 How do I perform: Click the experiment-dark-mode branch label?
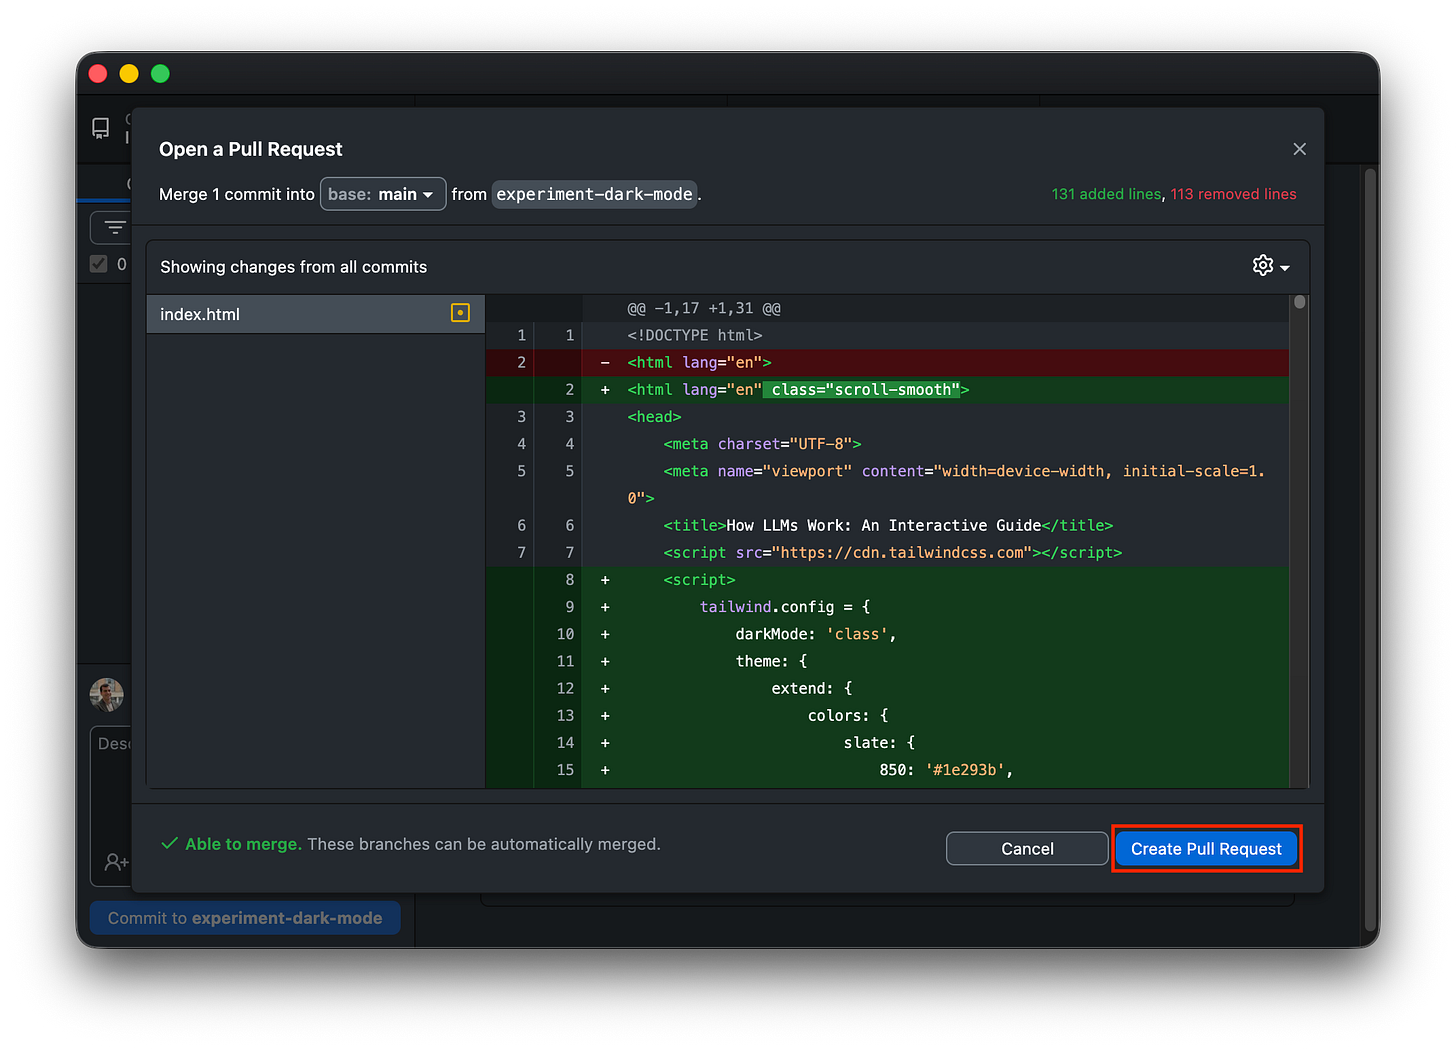(x=594, y=194)
